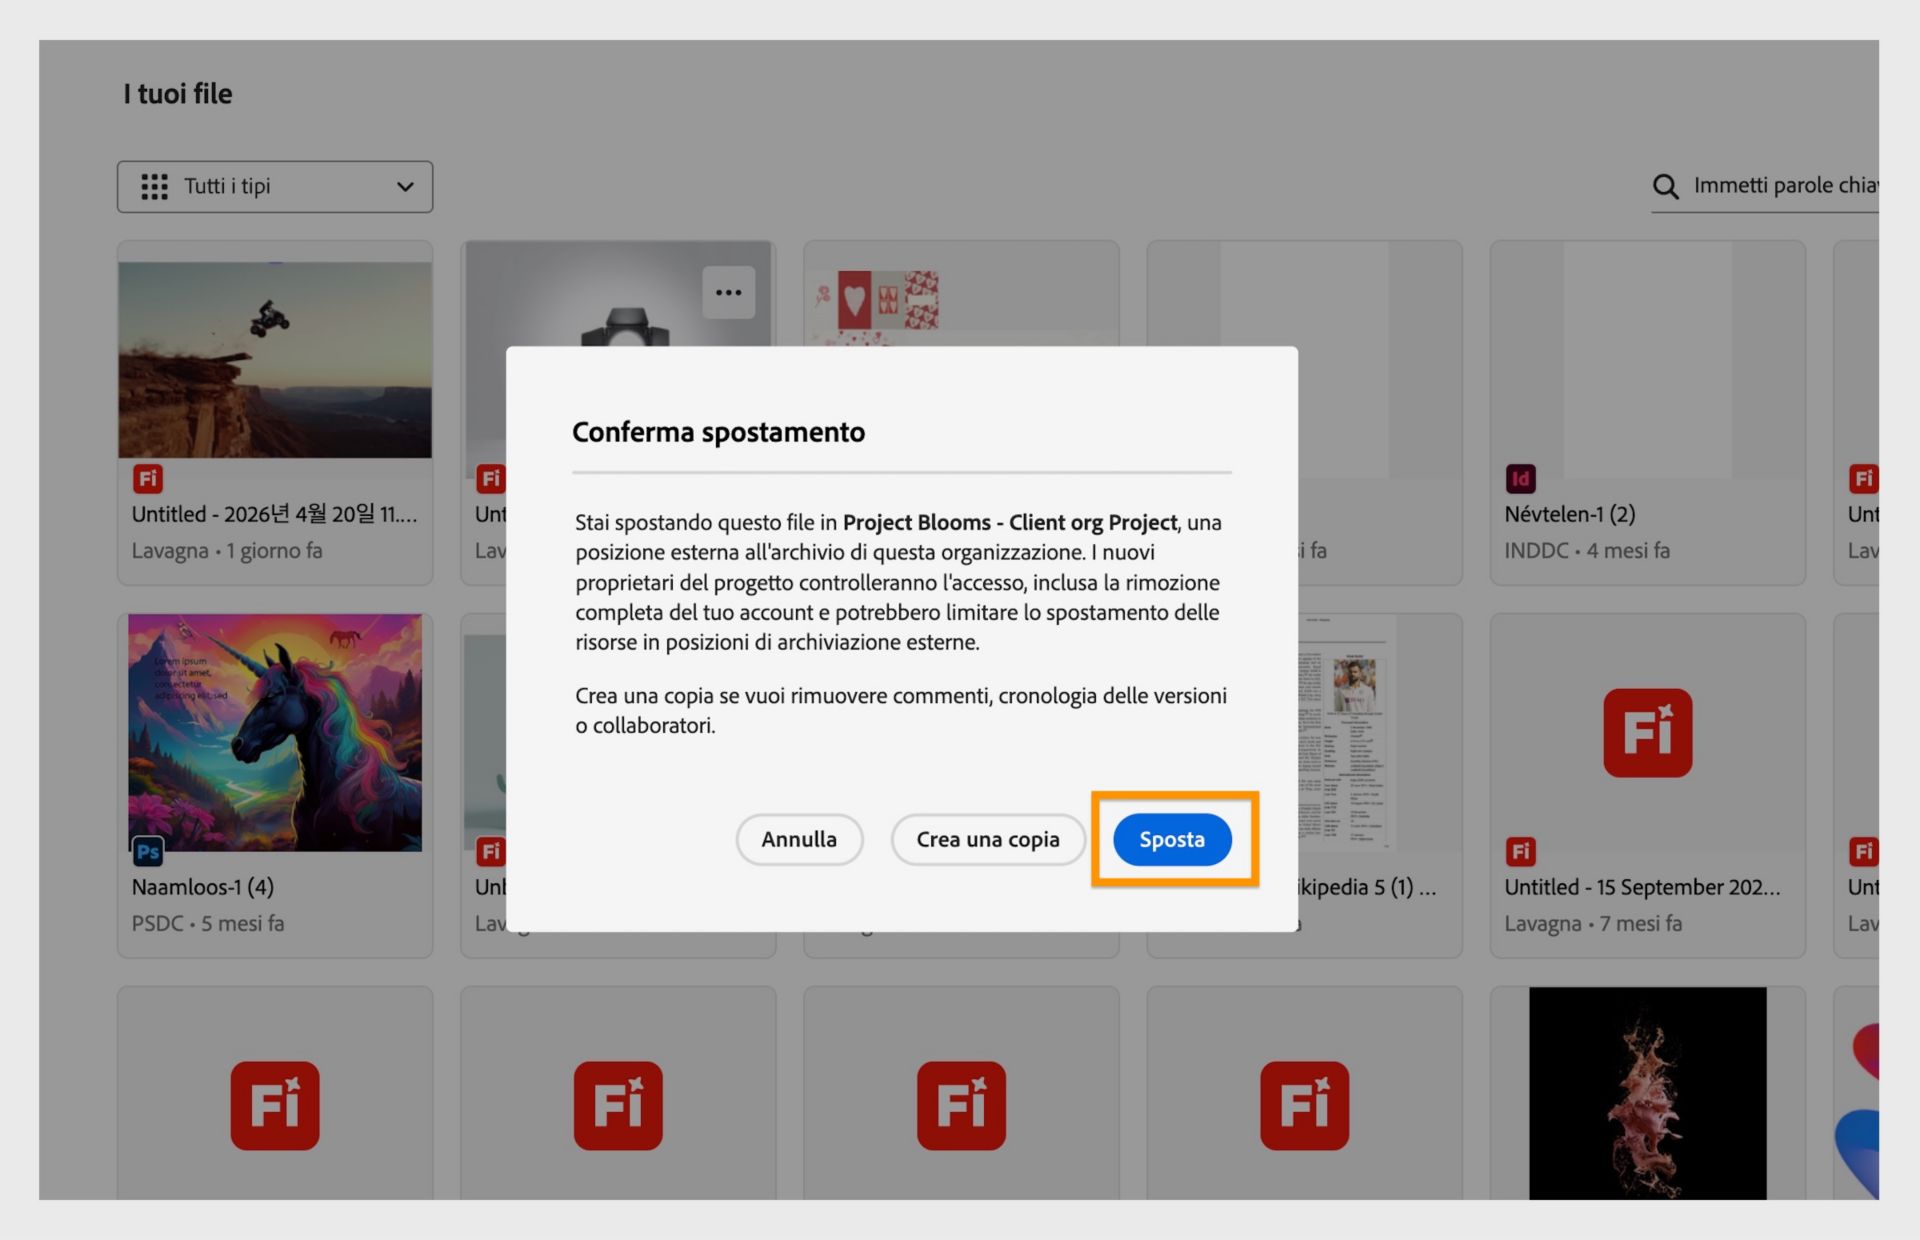Open the black splash artwork thumbnail
1920x1240 pixels.
coord(1648,1093)
